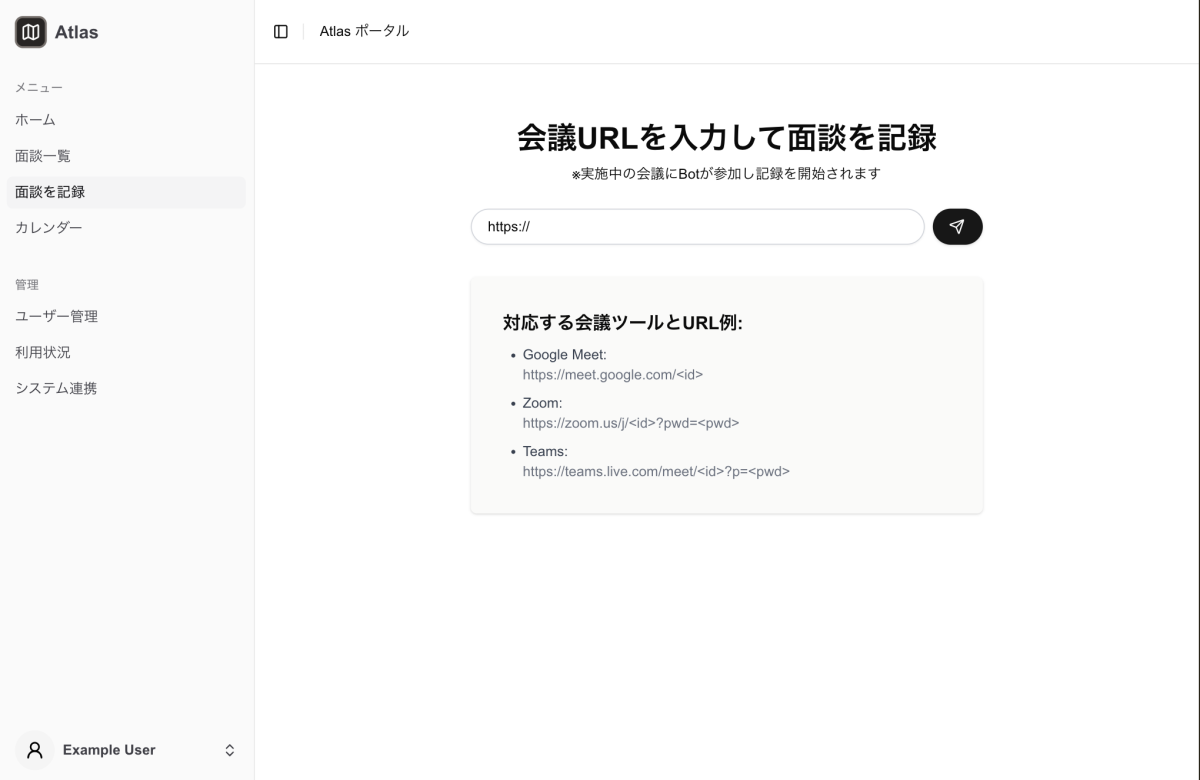Select 面談を記録 in the sidebar
The width and height of the screenshot is (1200, 780).
tap(50, 192)
